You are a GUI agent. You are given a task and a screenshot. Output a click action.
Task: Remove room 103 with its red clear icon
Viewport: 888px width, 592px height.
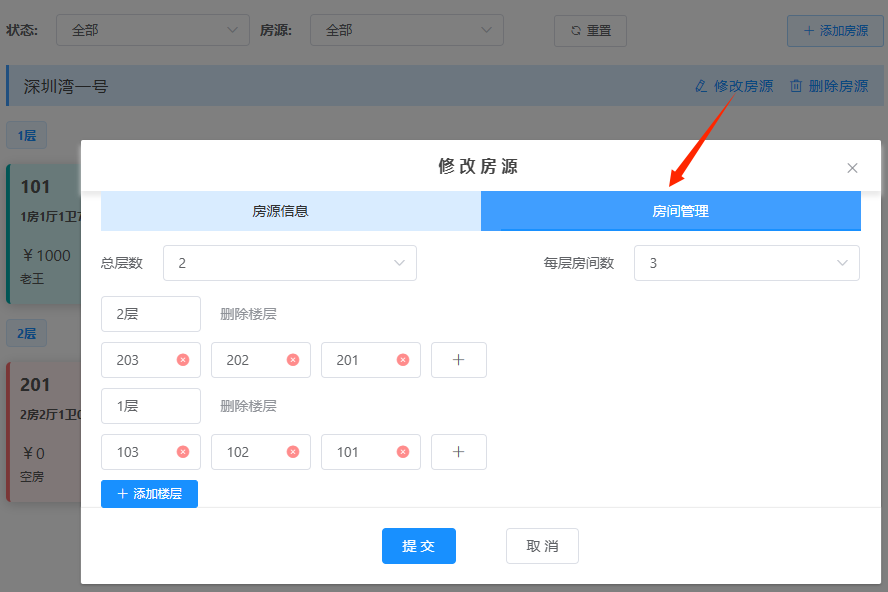click(x=183, y=452)
